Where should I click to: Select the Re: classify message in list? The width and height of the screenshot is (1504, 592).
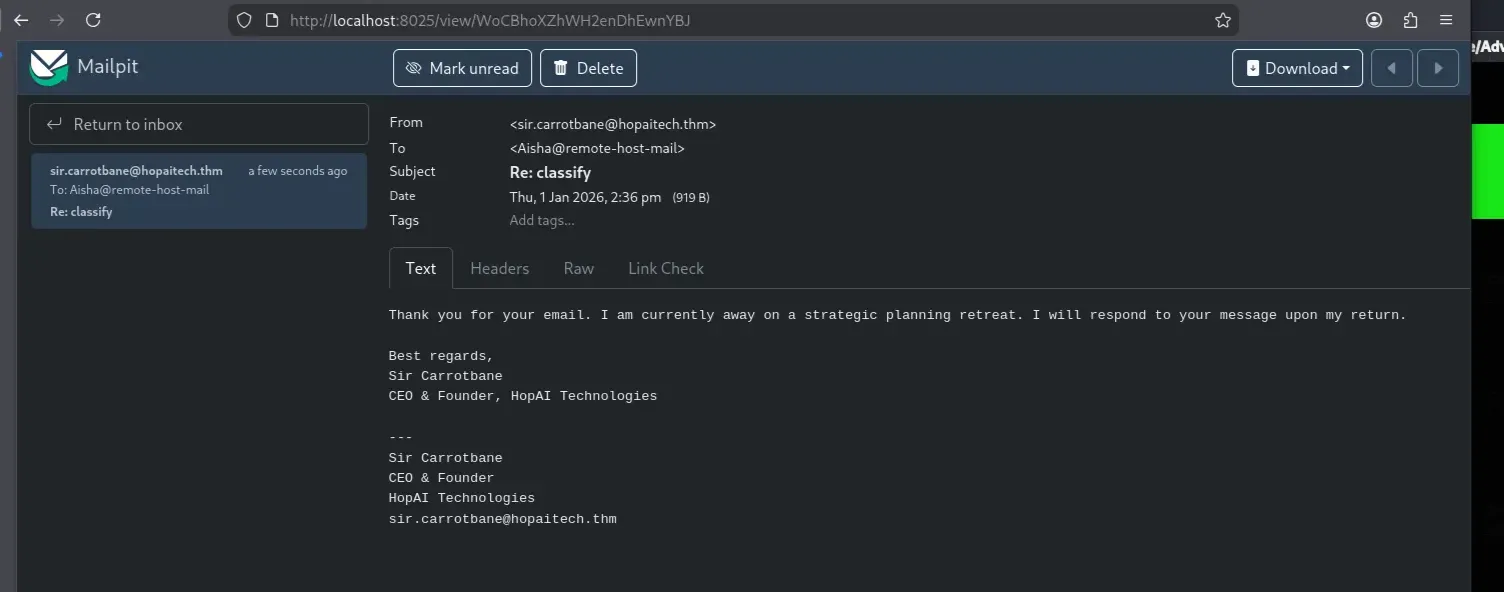pyautogui.click(x=199, y=191)
